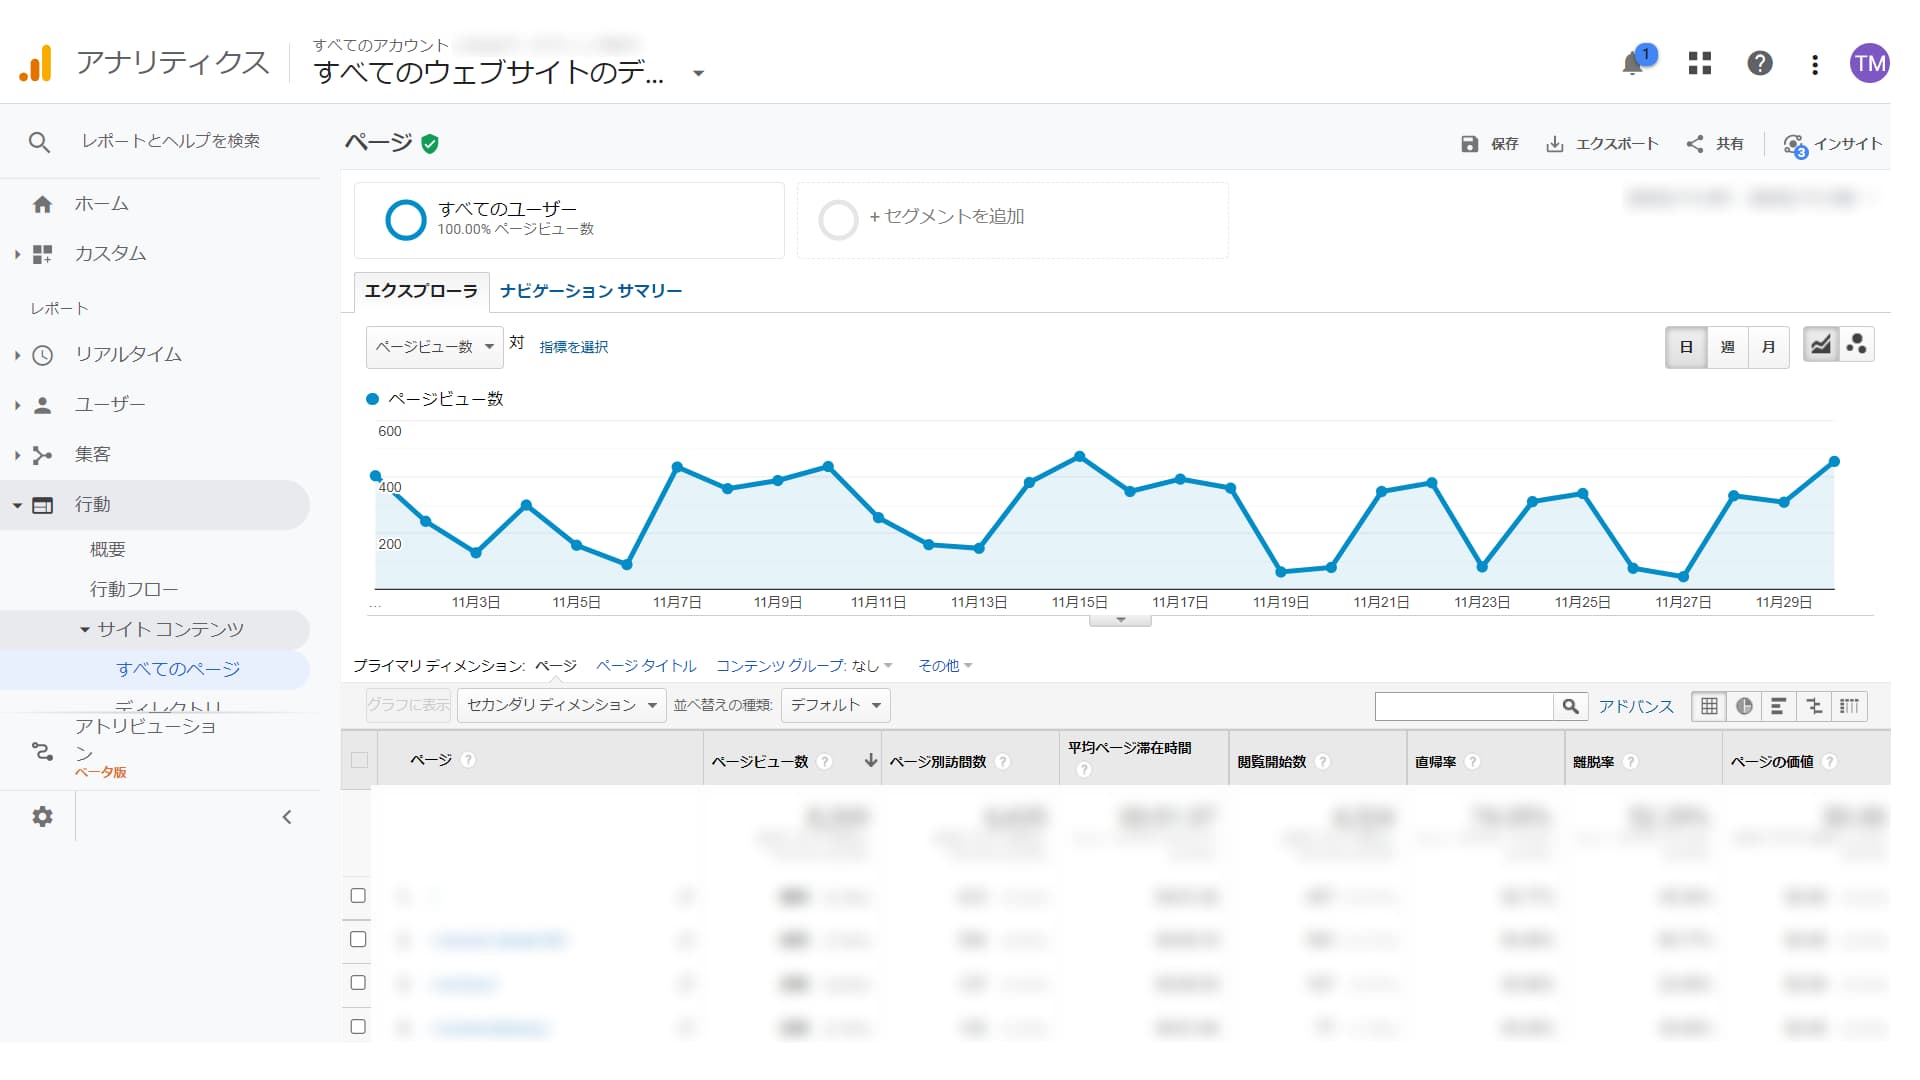The width and height of the screenshot is (1920, 1080).
Task: Open the notifications bell
Action: (1633, 64)
